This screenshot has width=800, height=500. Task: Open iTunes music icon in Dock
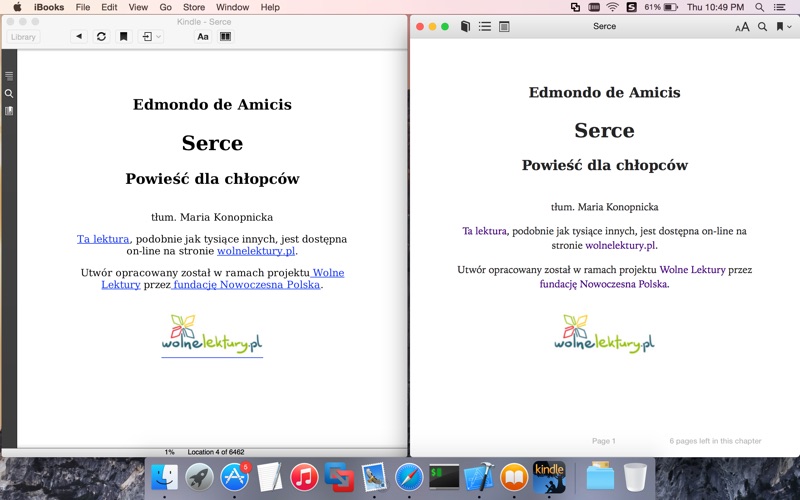304,478
